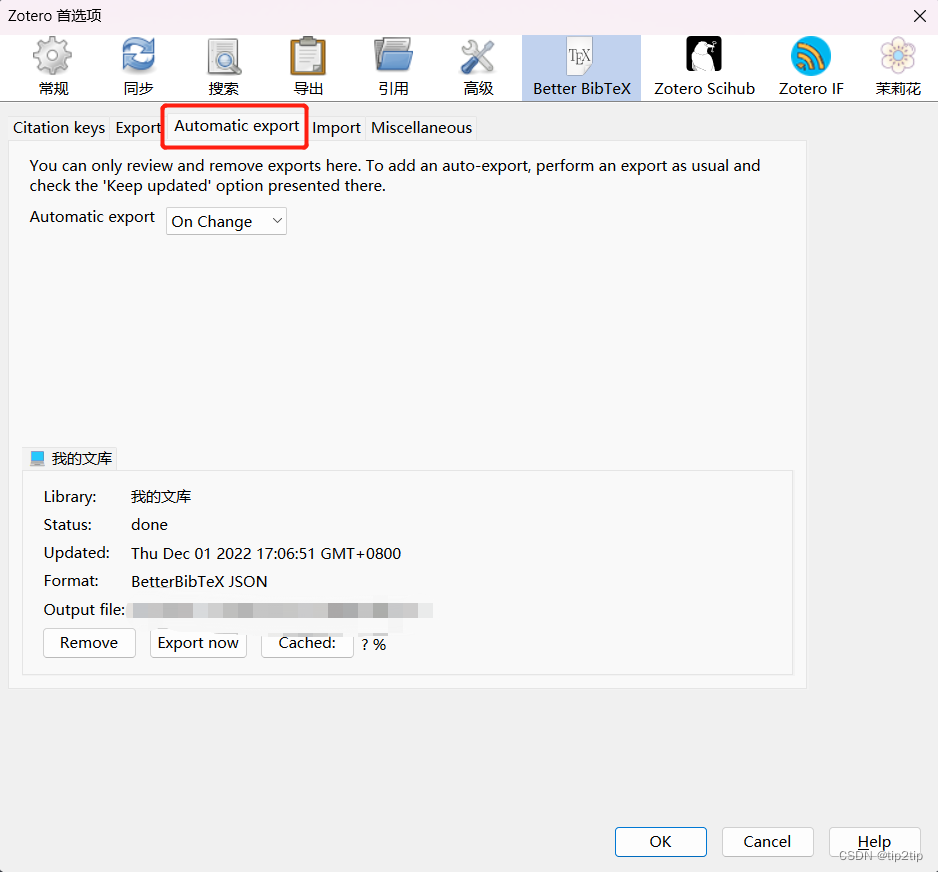Open the 茉莉花 jasmine plugin pane
This screenshot has width=938, height=872.
pos(897,67)
